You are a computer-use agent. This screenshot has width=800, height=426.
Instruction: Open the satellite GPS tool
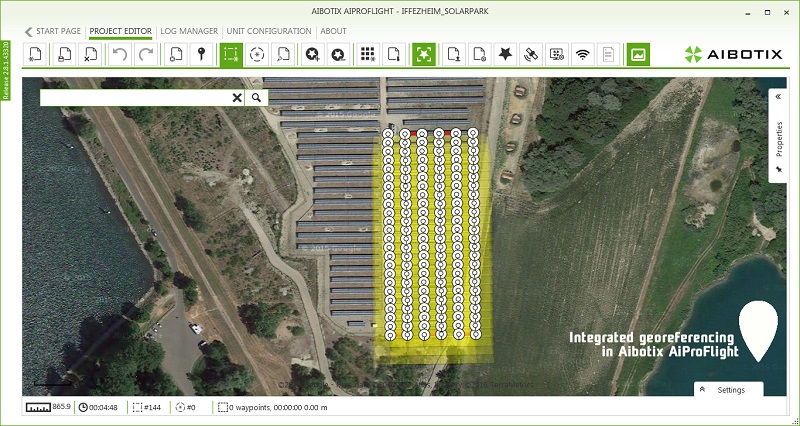point(531,54)
